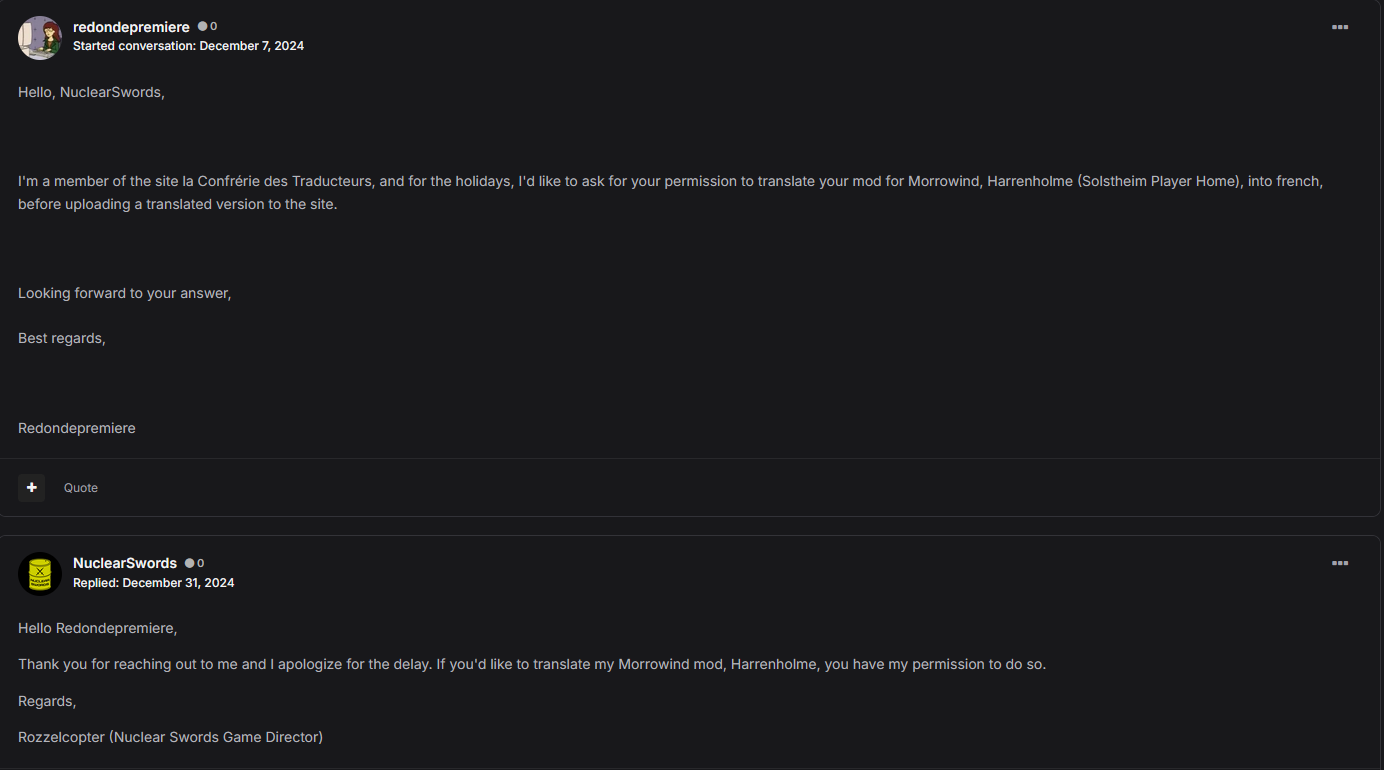The image size is (1384, 770).
Task: Click the Looking forward to your answer line
Action: pyautogui.click(x=125, y=293)
